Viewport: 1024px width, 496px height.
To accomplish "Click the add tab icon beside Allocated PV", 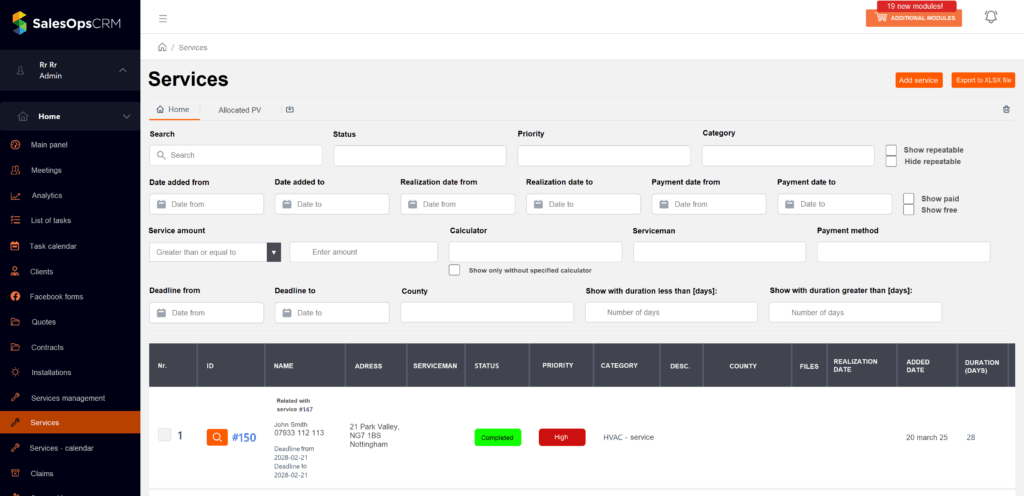I will 289,110.
